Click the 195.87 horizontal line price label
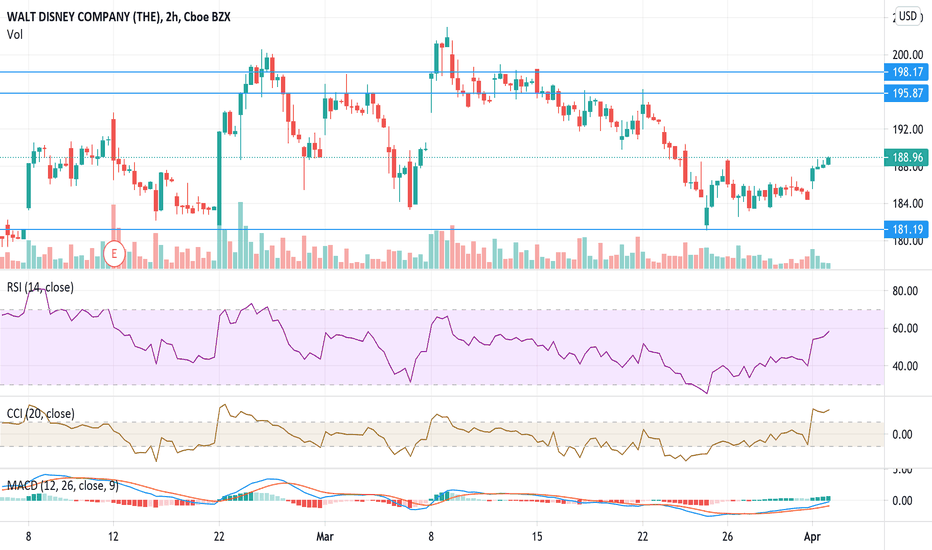932x550 pixels. click(906, 93)
